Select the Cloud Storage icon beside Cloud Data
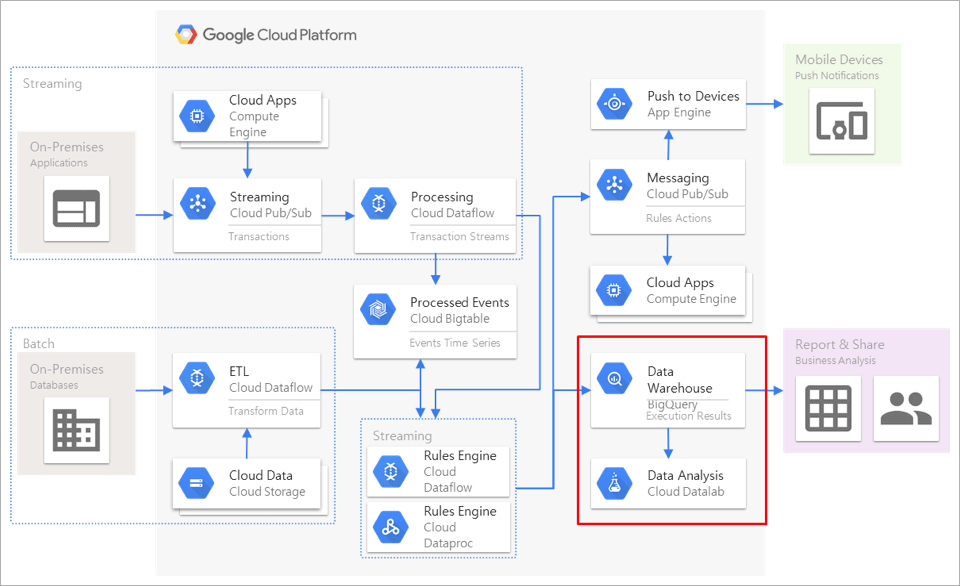Image resolution: width=960 pixels, height=586 pixels. pyautogui.click(x=197, y=483)
